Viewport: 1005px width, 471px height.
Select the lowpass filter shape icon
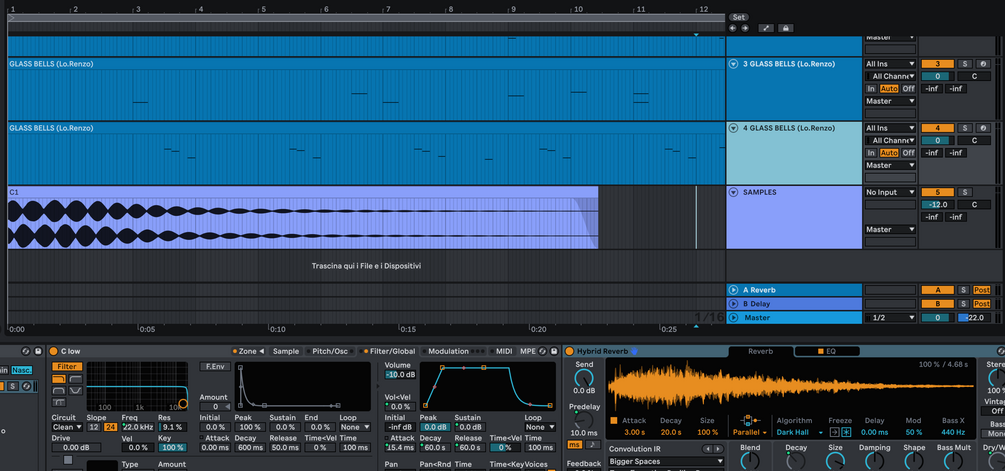click(x=58, y=379)
